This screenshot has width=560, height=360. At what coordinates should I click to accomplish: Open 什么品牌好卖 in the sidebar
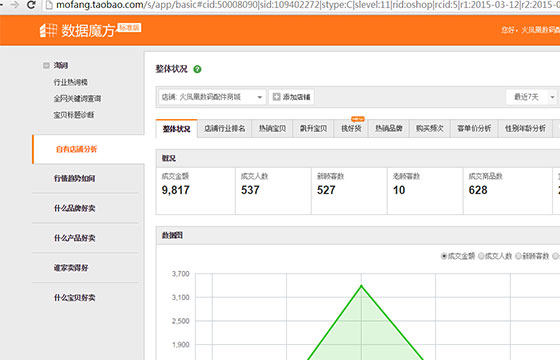[x=75, y=208]
